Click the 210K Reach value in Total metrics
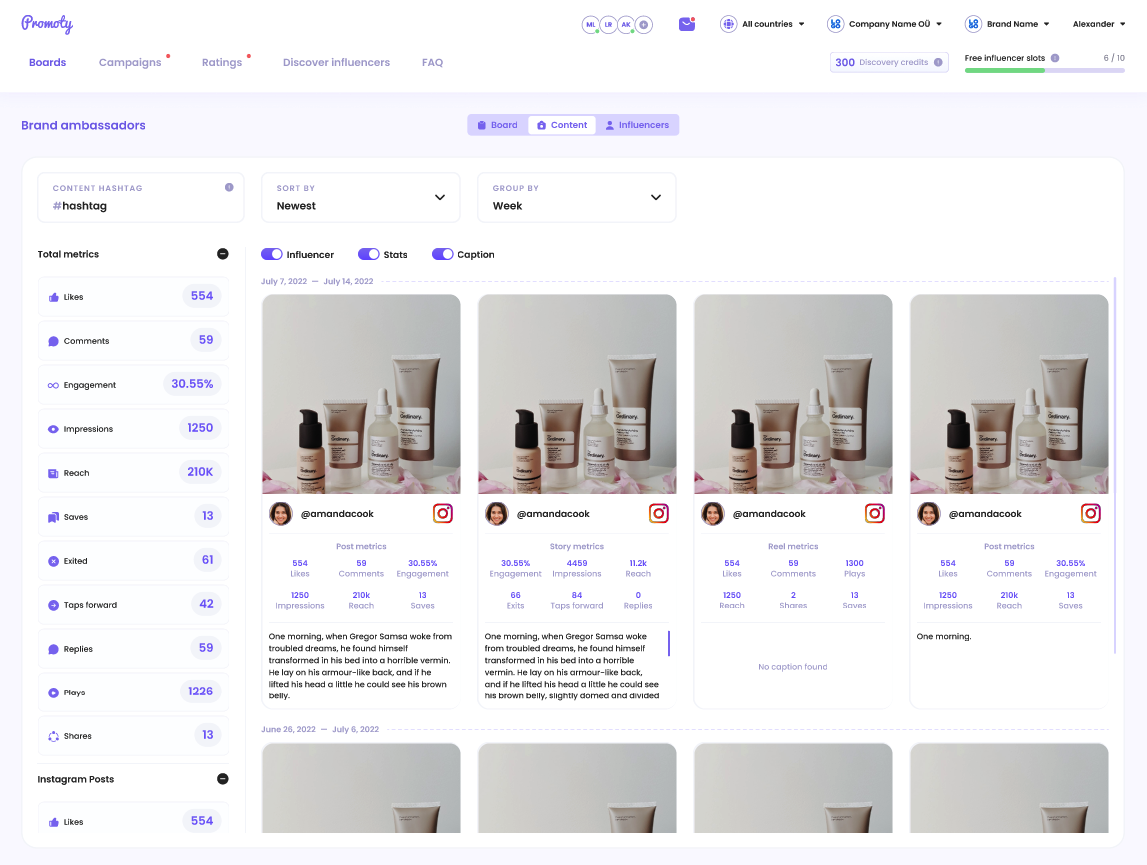Screen dimensions: 1147x865 tap(200, 472)
